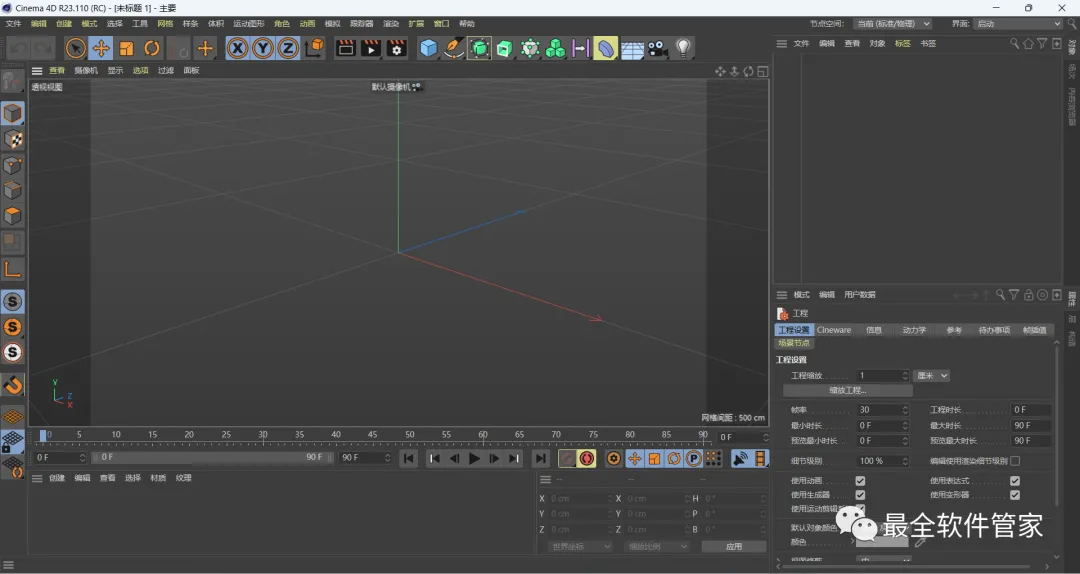Image resolution: width=1080 pixels, height=574 pixels.
Task: Click the Record Active Objects keyframe button
Action: tap(567, 458)
